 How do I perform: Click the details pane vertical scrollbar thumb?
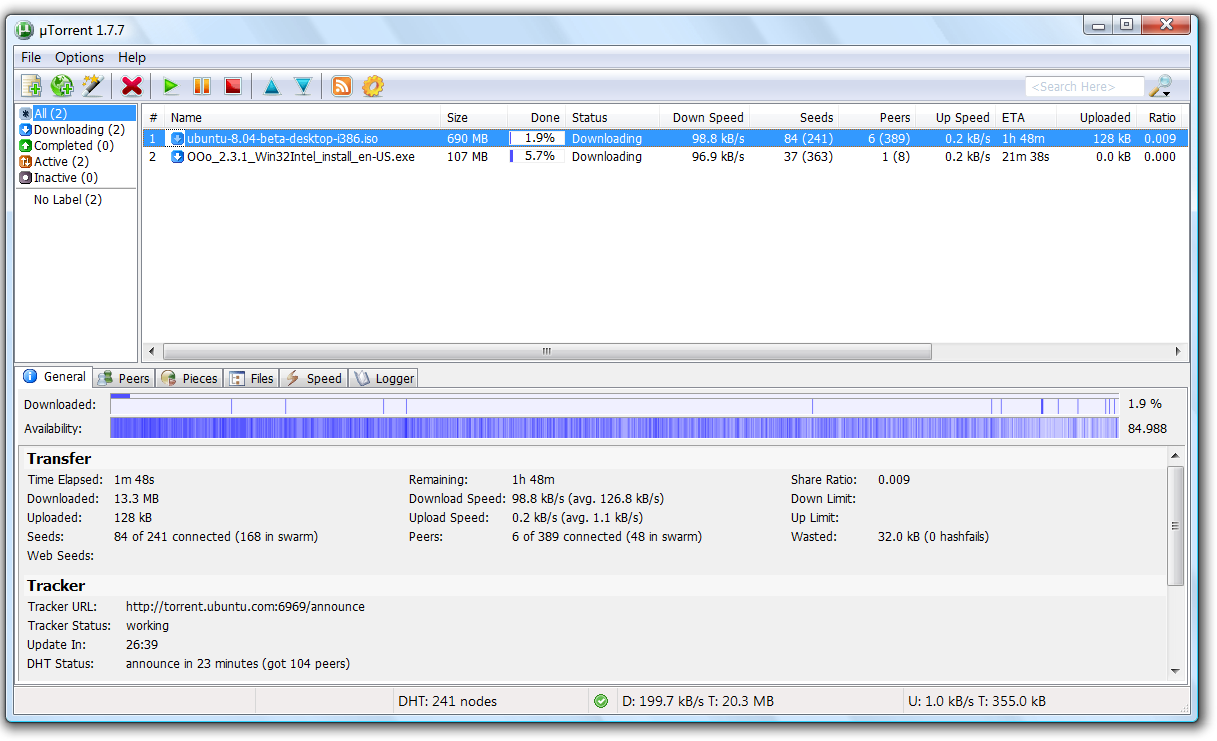[x=1176, y=526]
